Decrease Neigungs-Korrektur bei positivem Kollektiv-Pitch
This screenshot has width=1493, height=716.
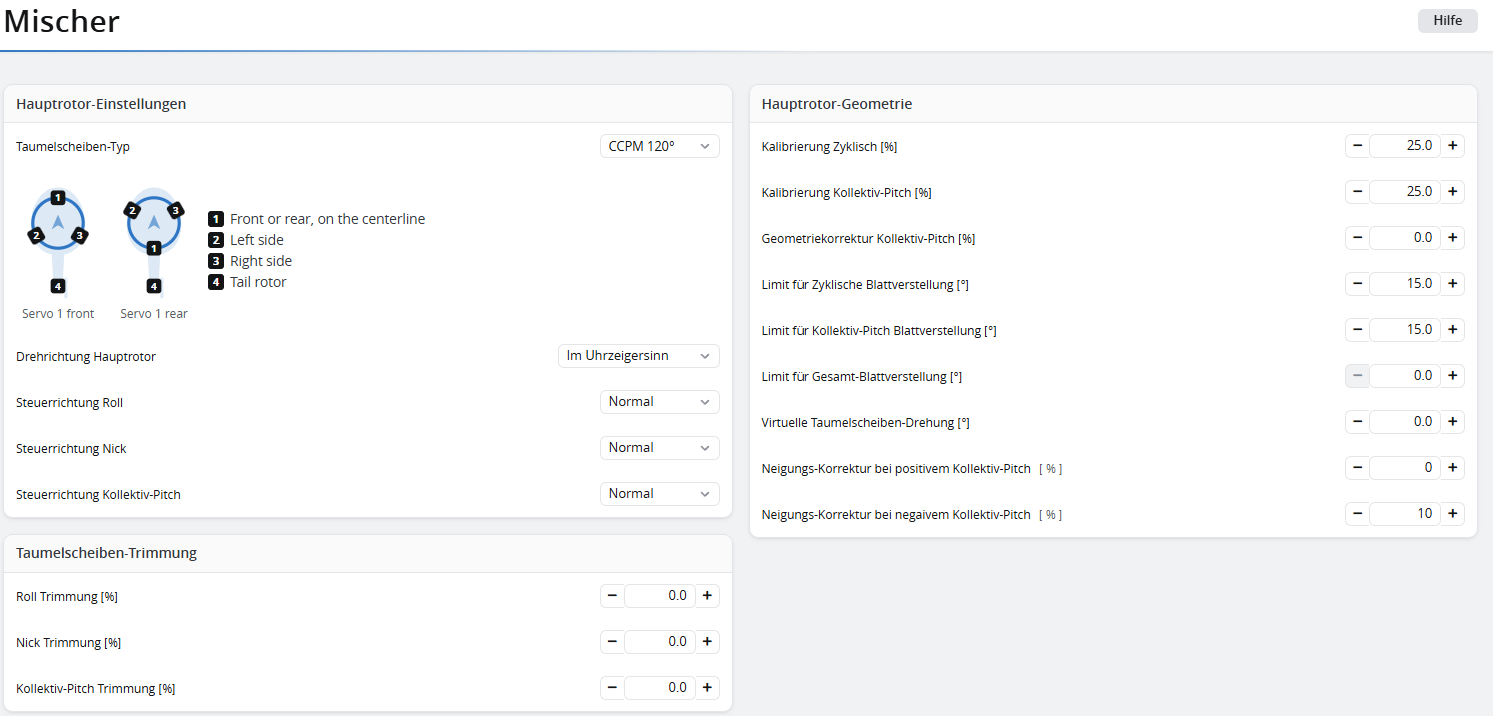coord(1357,468)
